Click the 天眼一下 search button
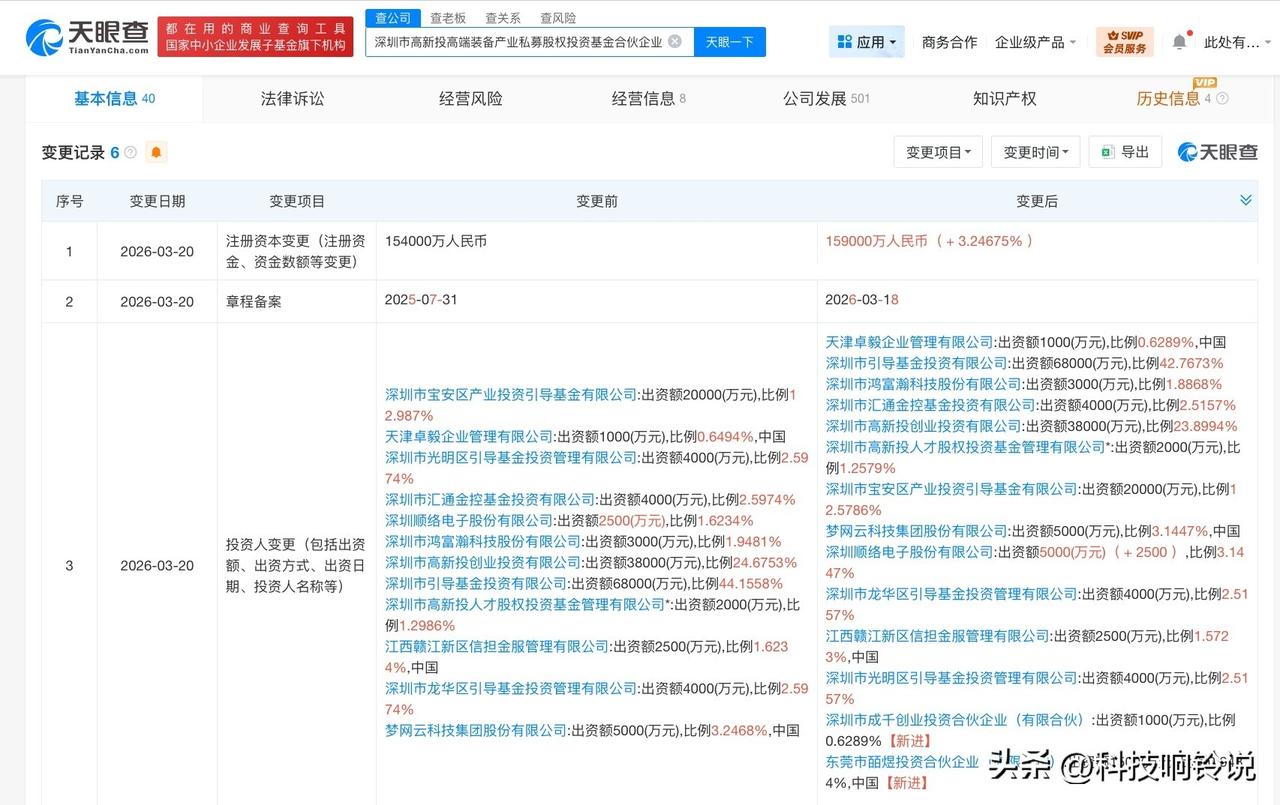The width and height of the screenshot is (1280, 805). pos(730,42)
